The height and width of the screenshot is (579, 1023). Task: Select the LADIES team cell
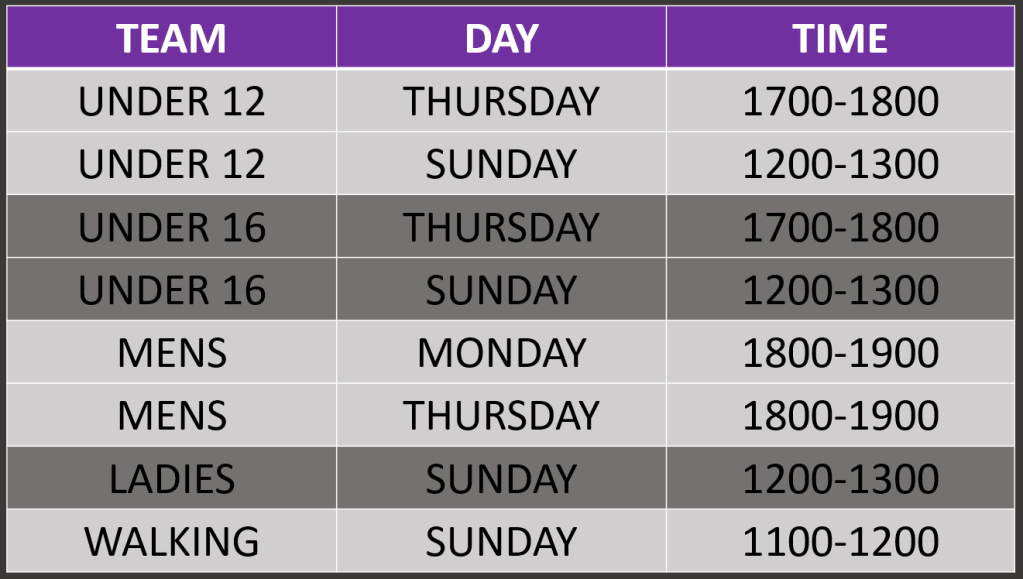(171, 479)
